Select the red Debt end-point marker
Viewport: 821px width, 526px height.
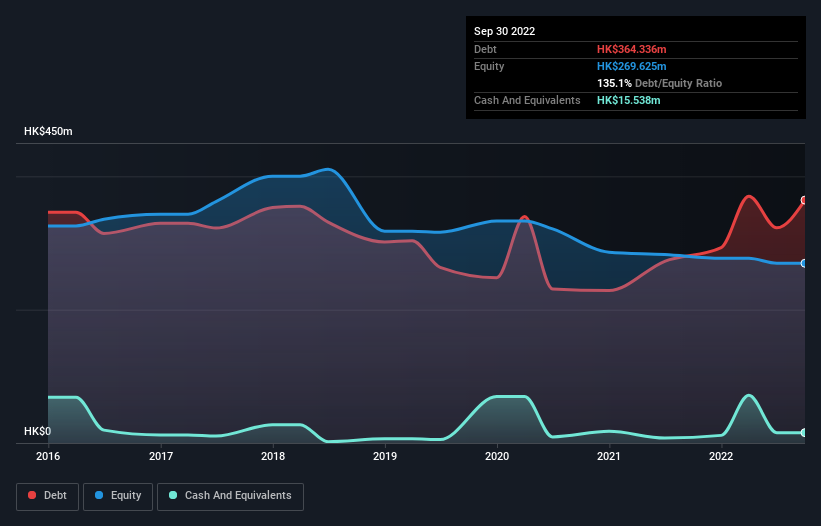tap(804, 200)
